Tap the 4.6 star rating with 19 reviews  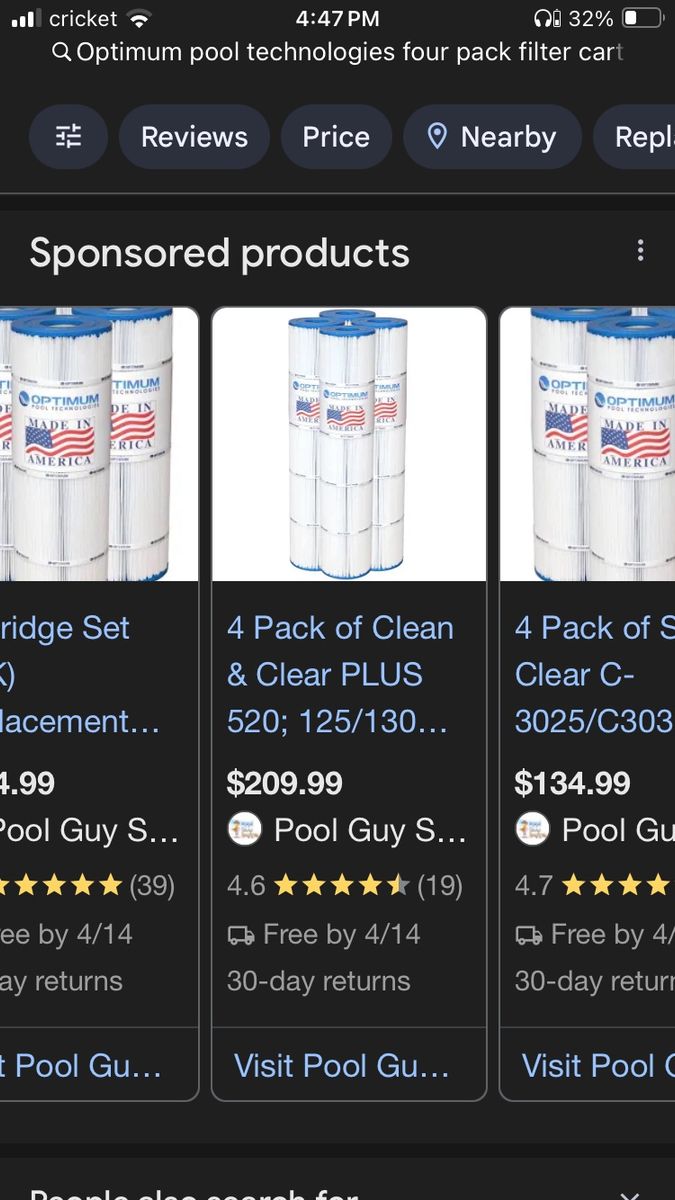[344, 885]
